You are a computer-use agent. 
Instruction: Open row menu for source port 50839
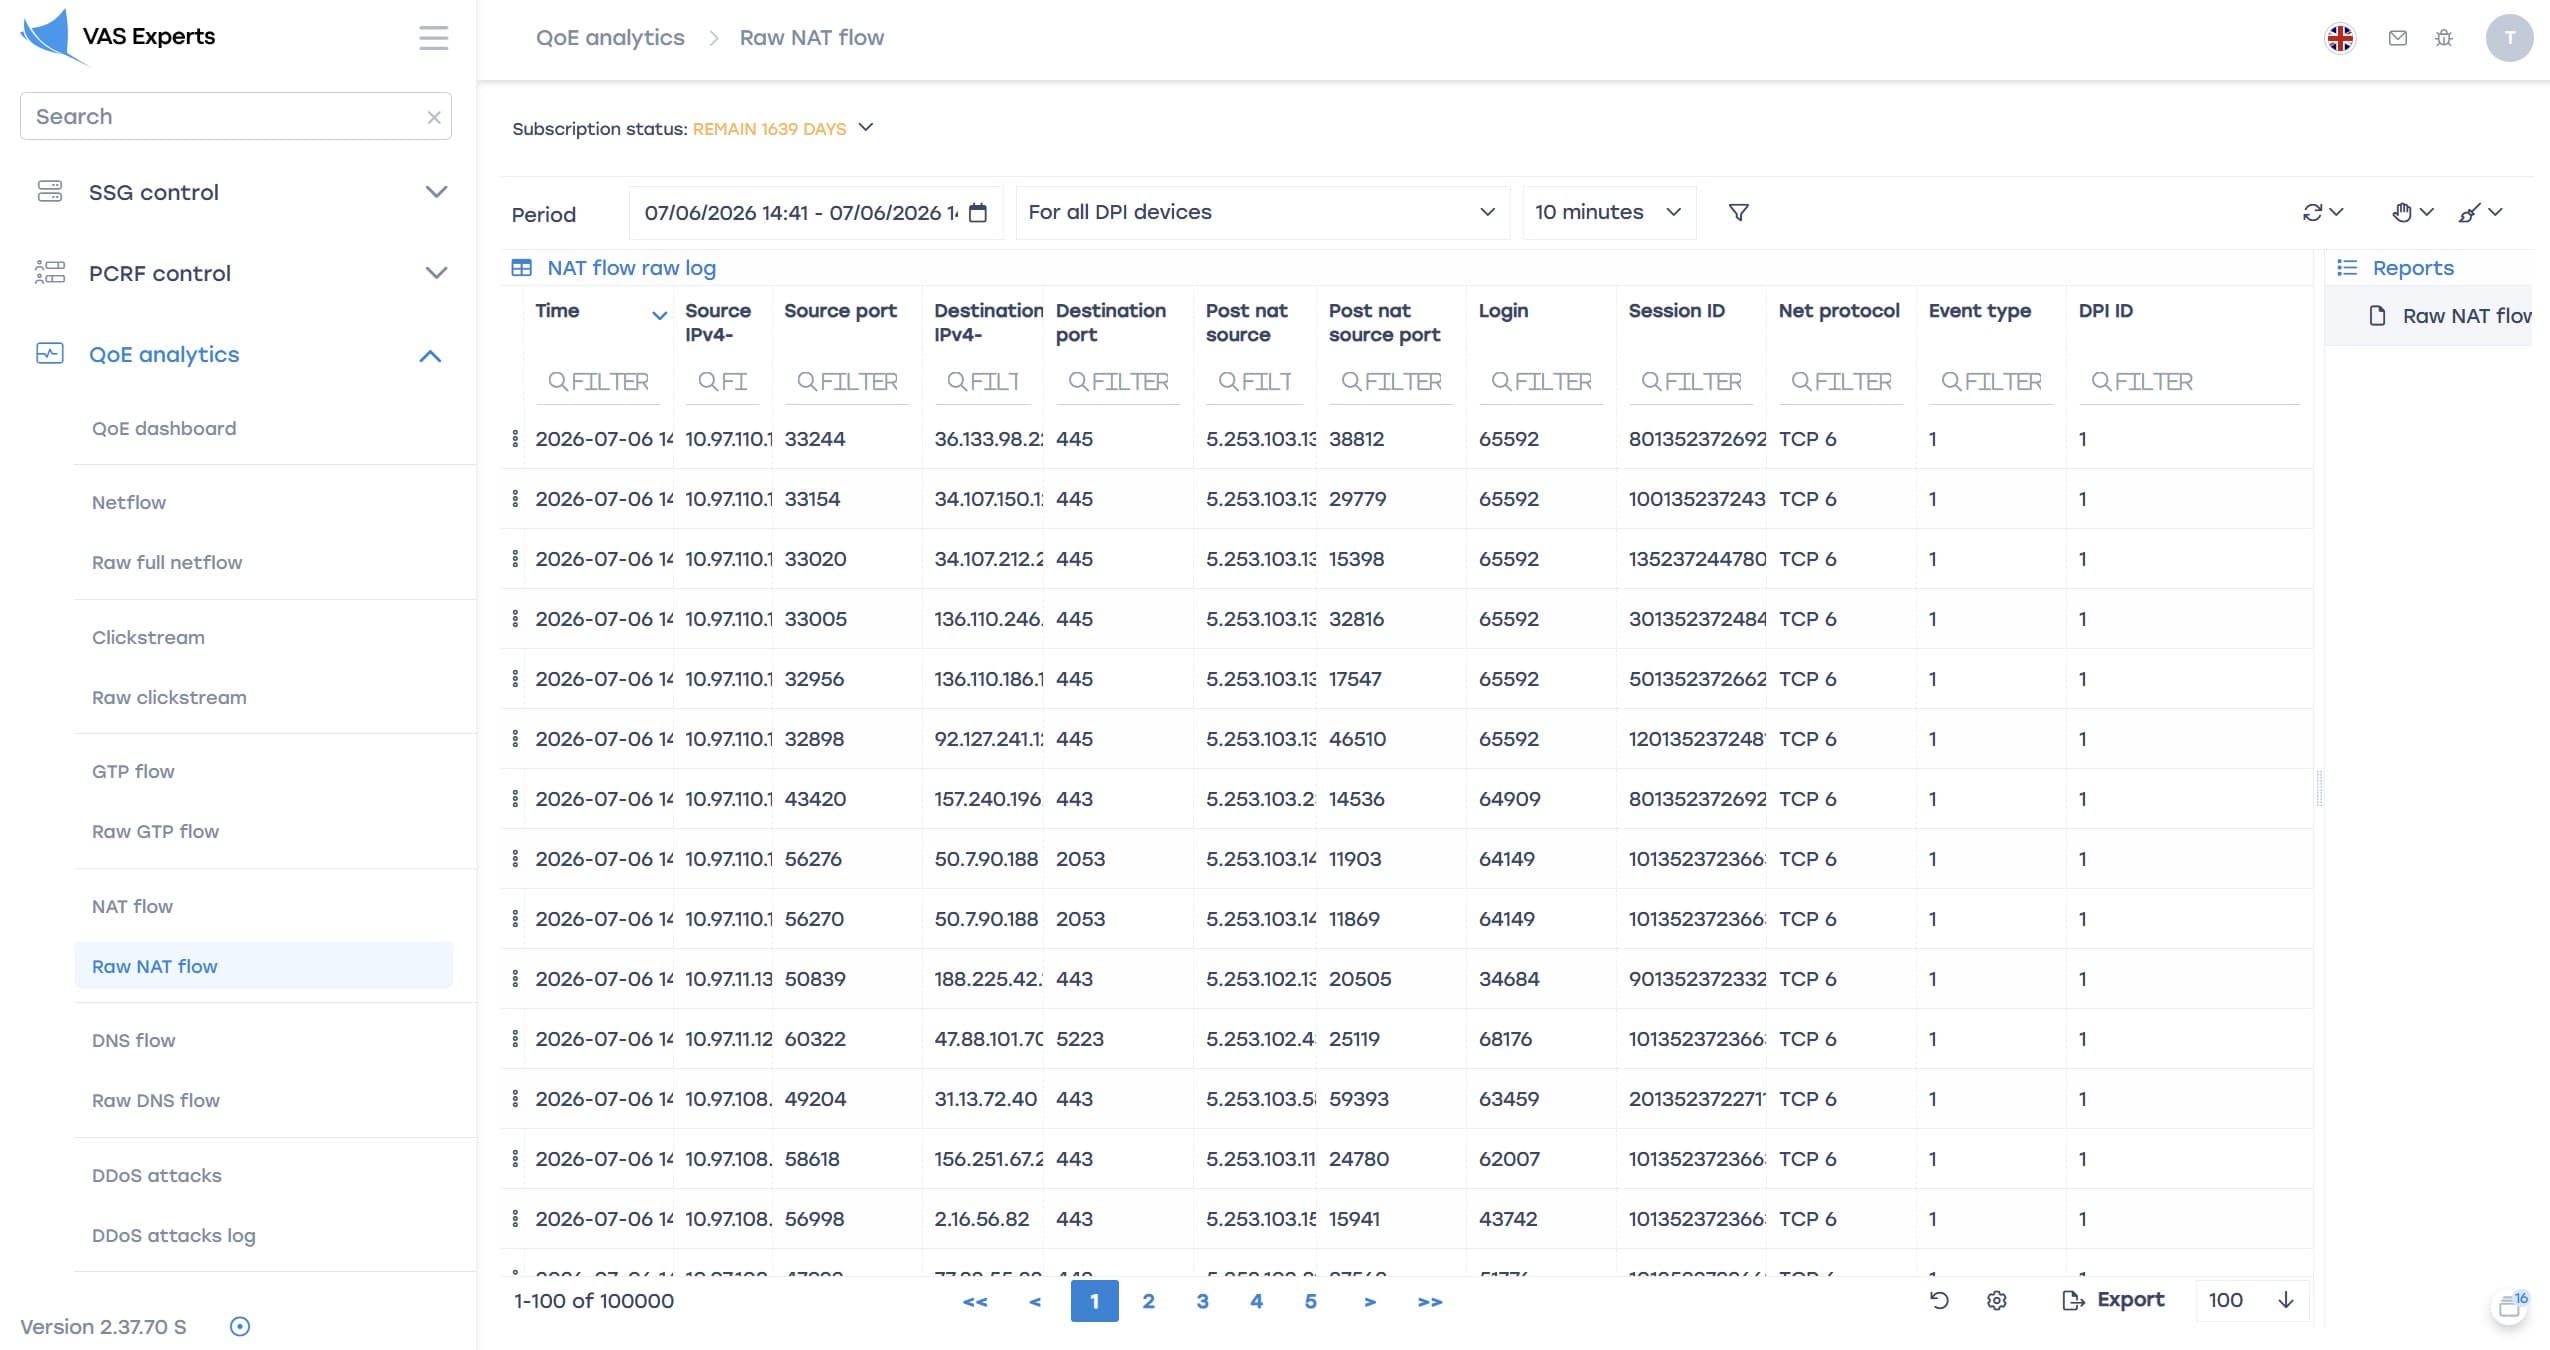click(515, 978)
